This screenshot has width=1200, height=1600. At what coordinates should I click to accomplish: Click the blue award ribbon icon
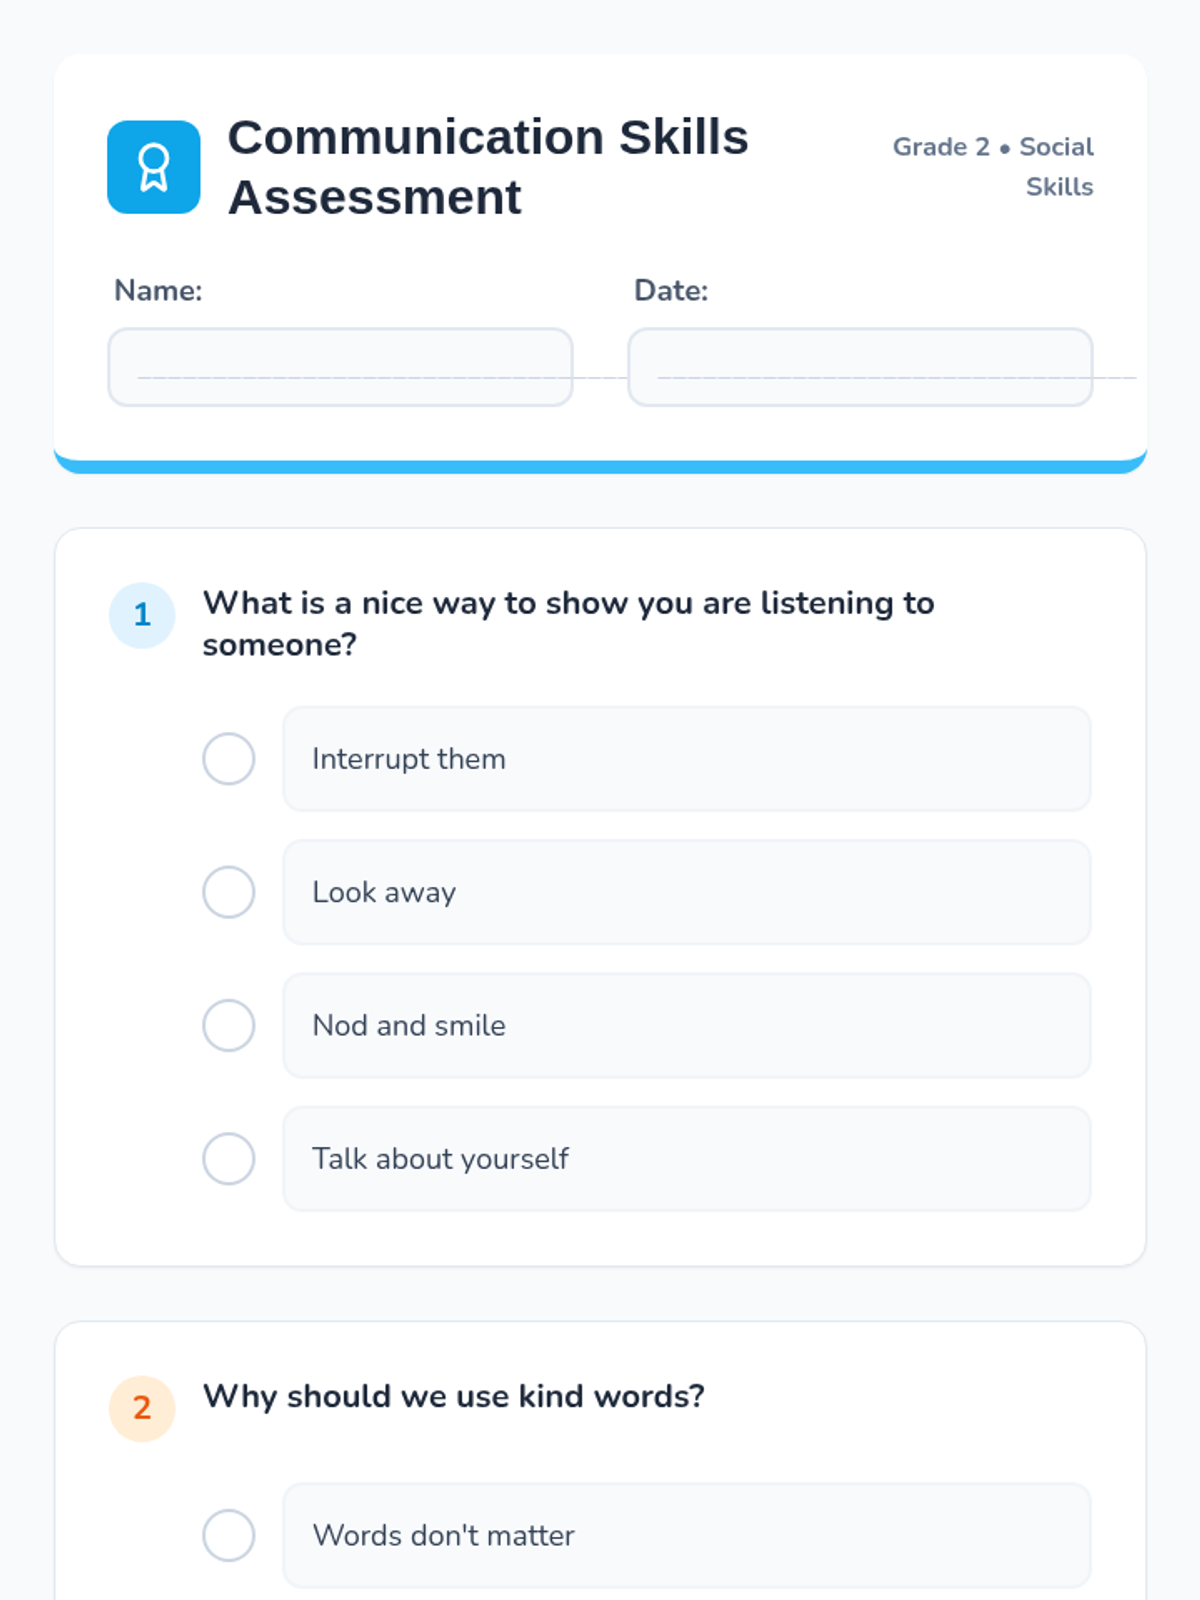(154, 167)
